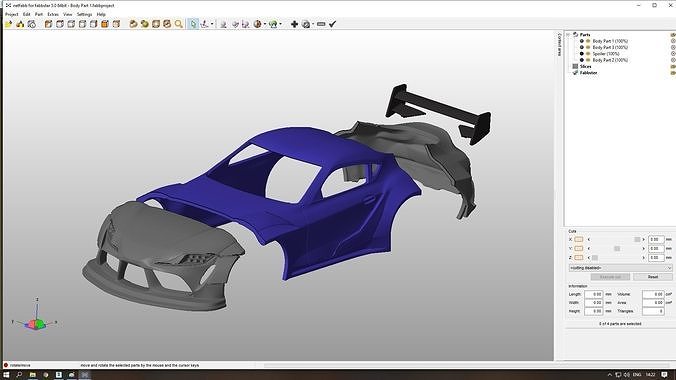Click the zoom to all parts box icon
The width and height of the screenshot is (676, 380).
coord(156,24)
